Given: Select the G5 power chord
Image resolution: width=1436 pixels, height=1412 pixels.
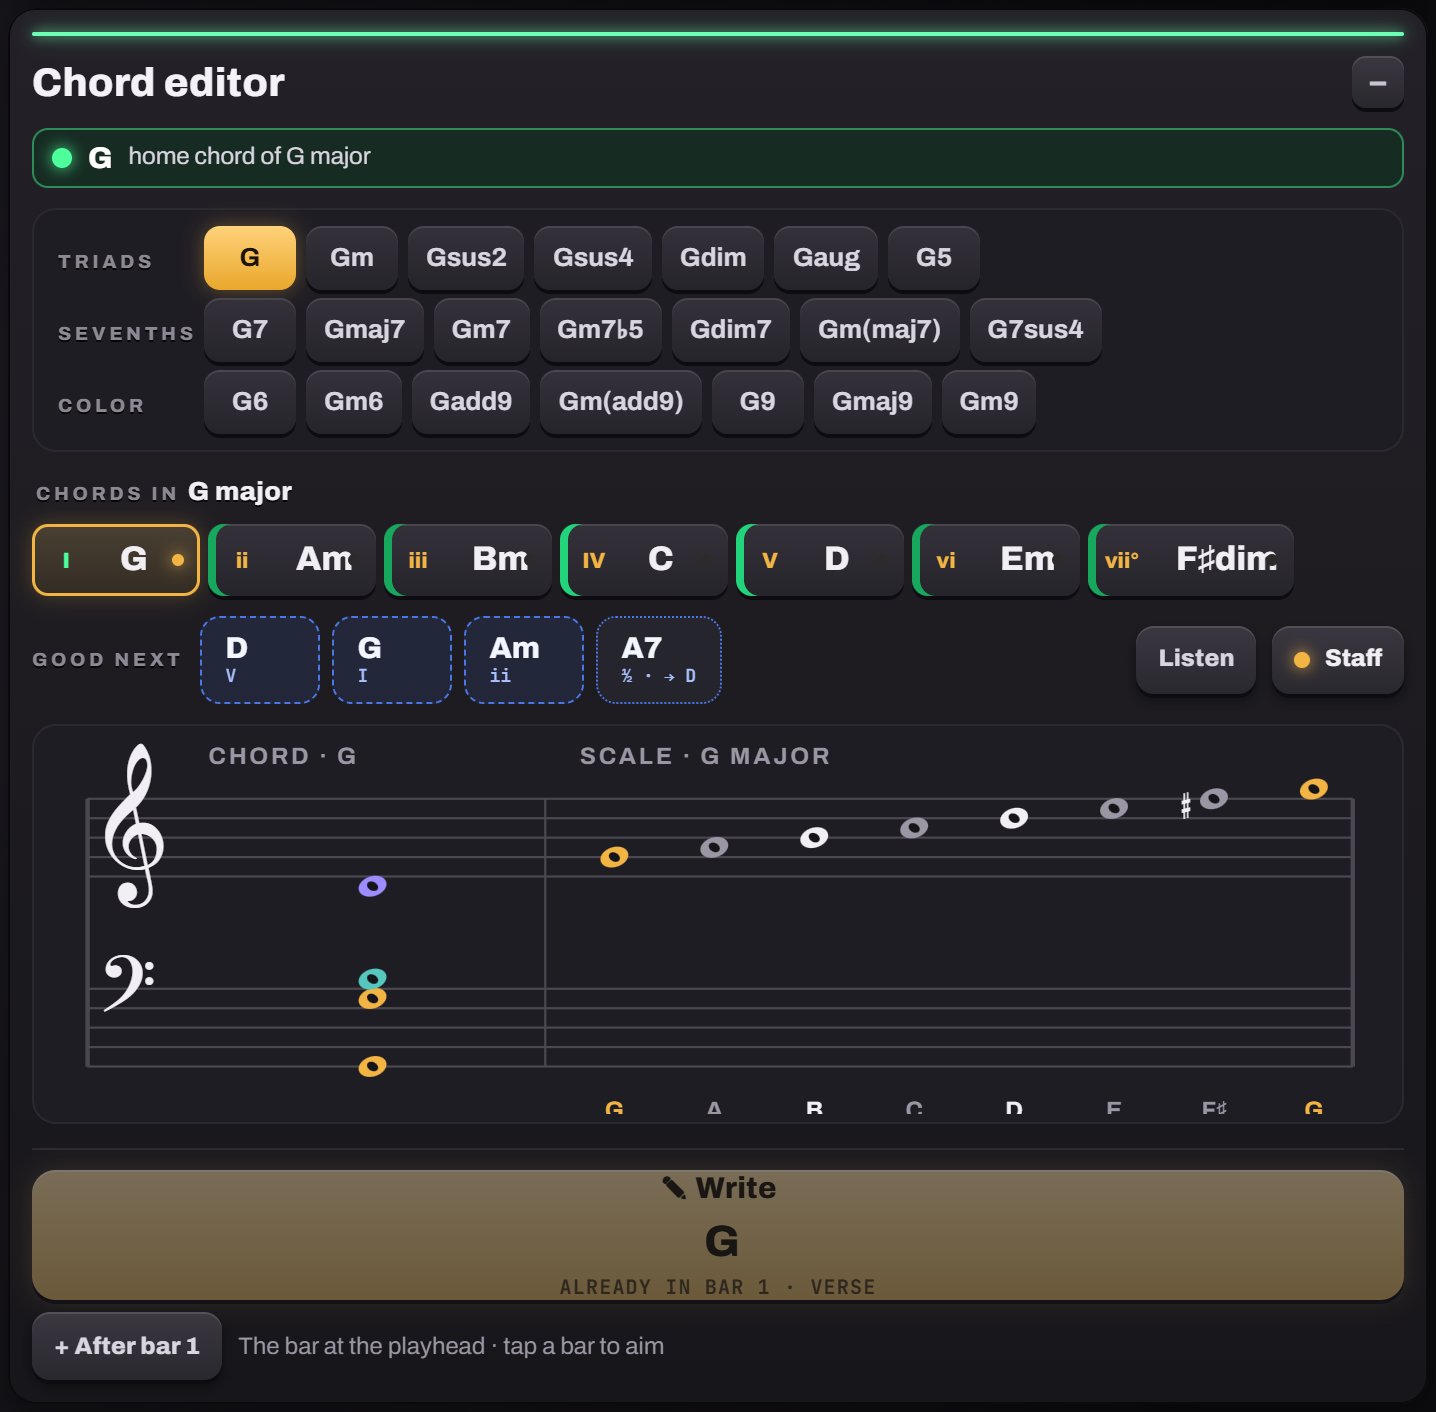Looking at the screenshot, I should pyautogui.click(x=934, y=258).
